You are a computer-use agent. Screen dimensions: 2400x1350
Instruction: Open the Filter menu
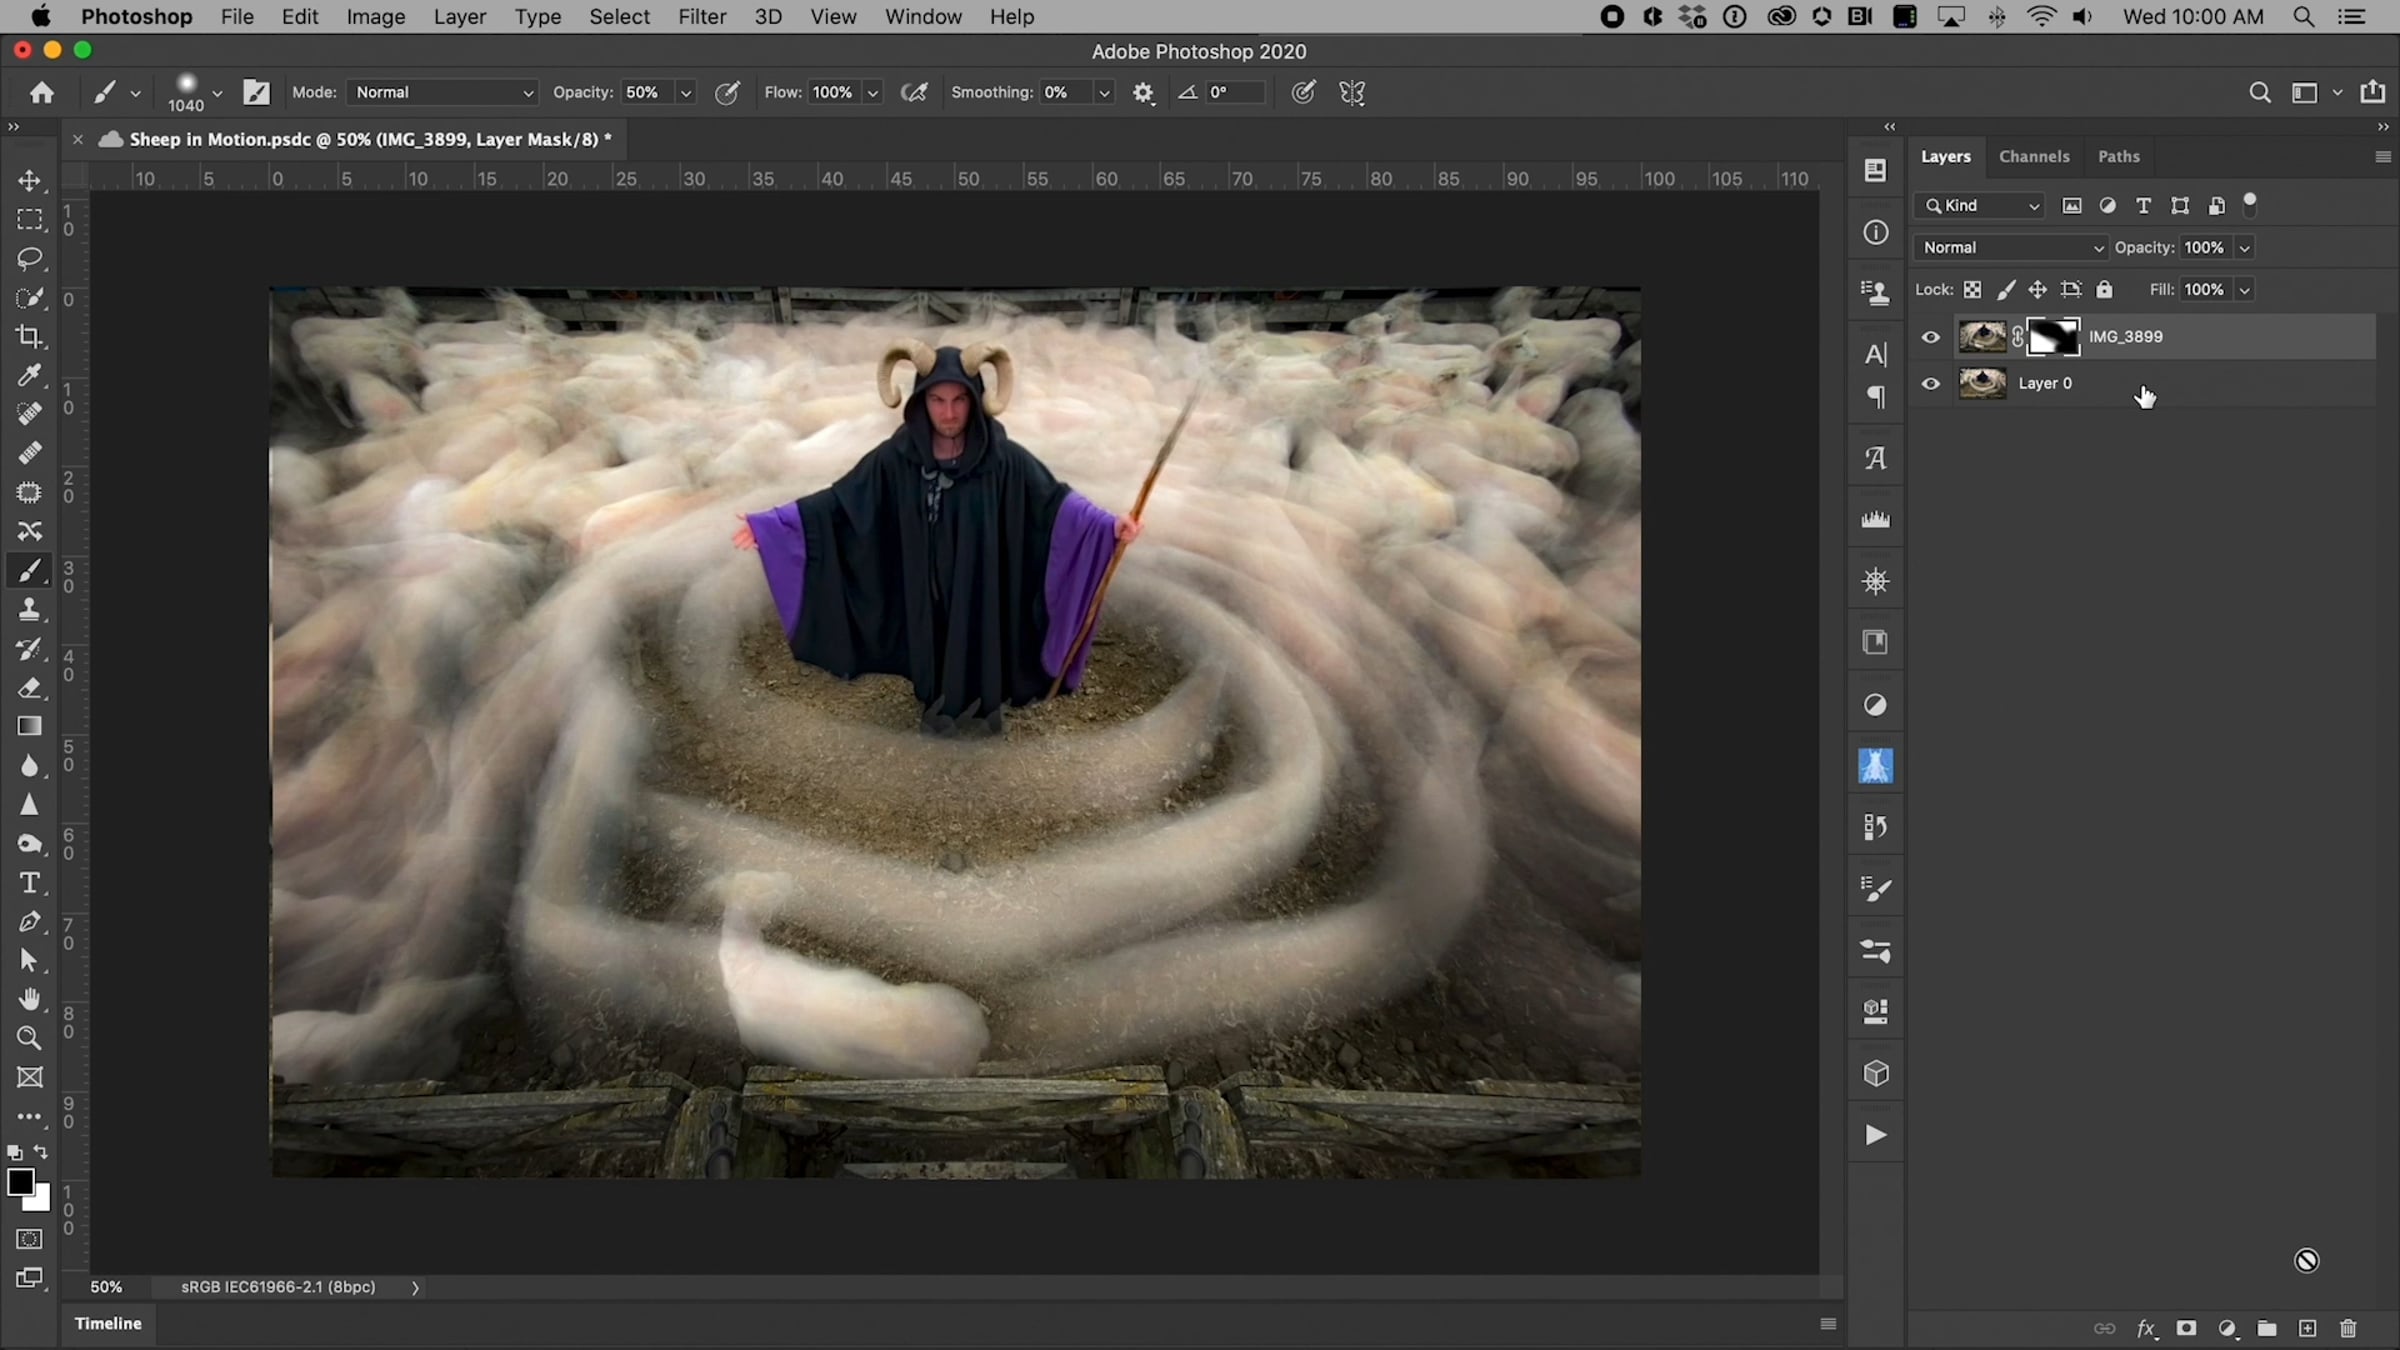701,17
